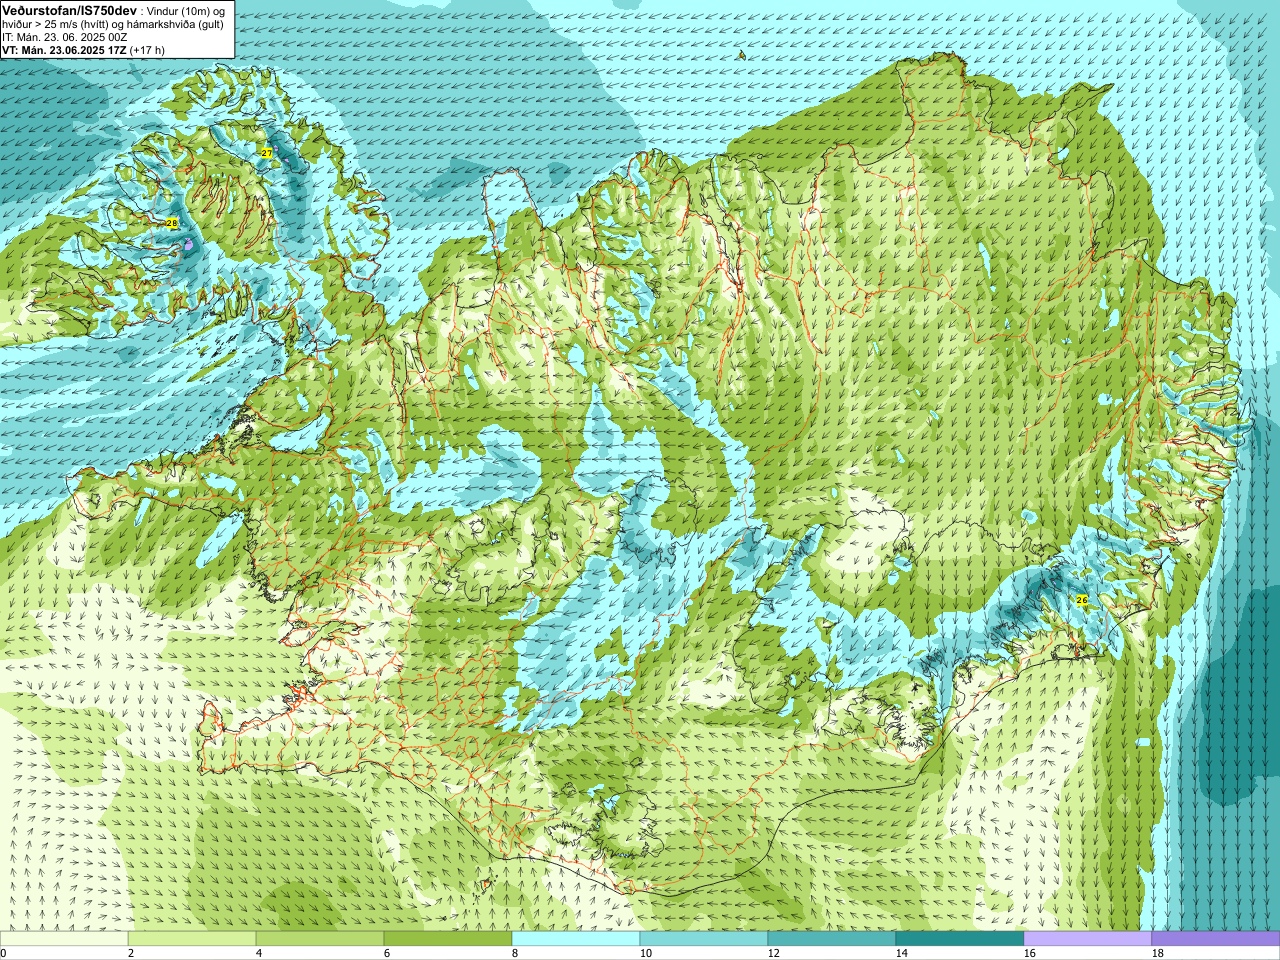Click the dark teal 14–16 m/s legend swatch

[960, 939]
